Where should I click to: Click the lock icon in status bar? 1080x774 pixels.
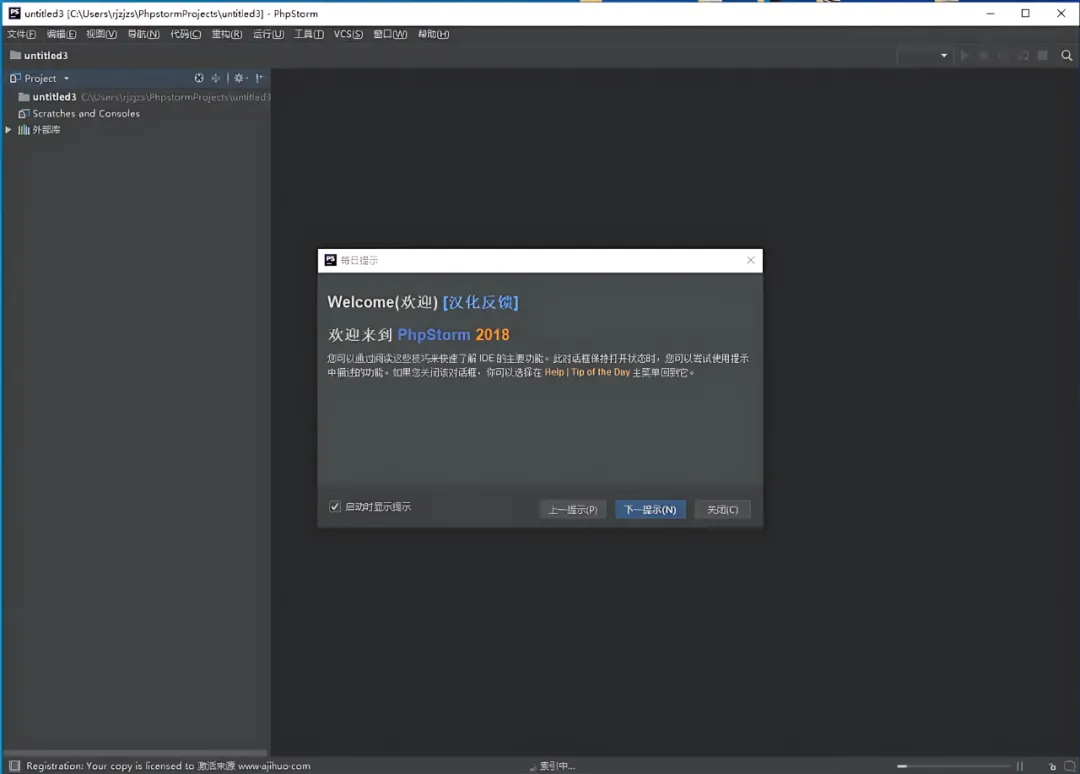(x=1052, y=766)
